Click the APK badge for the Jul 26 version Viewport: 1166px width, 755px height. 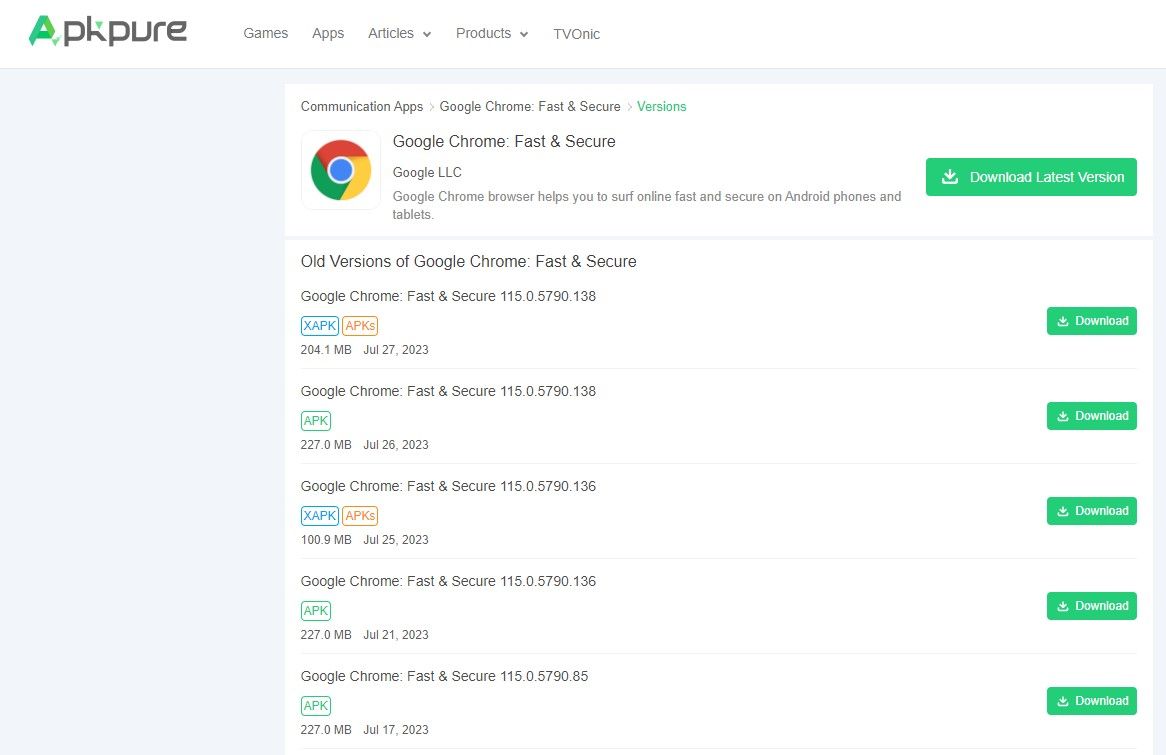coord(315,420)
